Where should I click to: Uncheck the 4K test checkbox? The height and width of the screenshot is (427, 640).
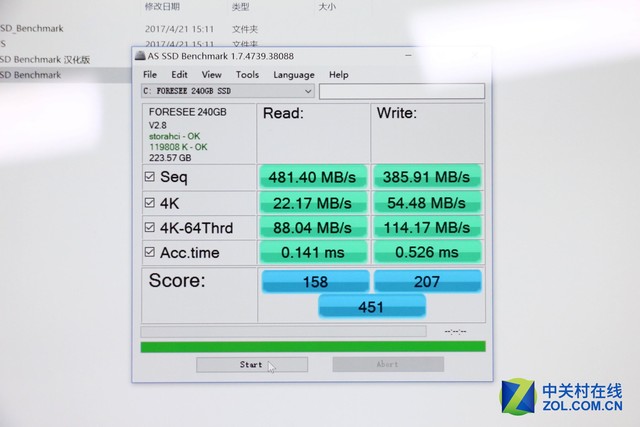pyautogui.click(x=150, y=202)
